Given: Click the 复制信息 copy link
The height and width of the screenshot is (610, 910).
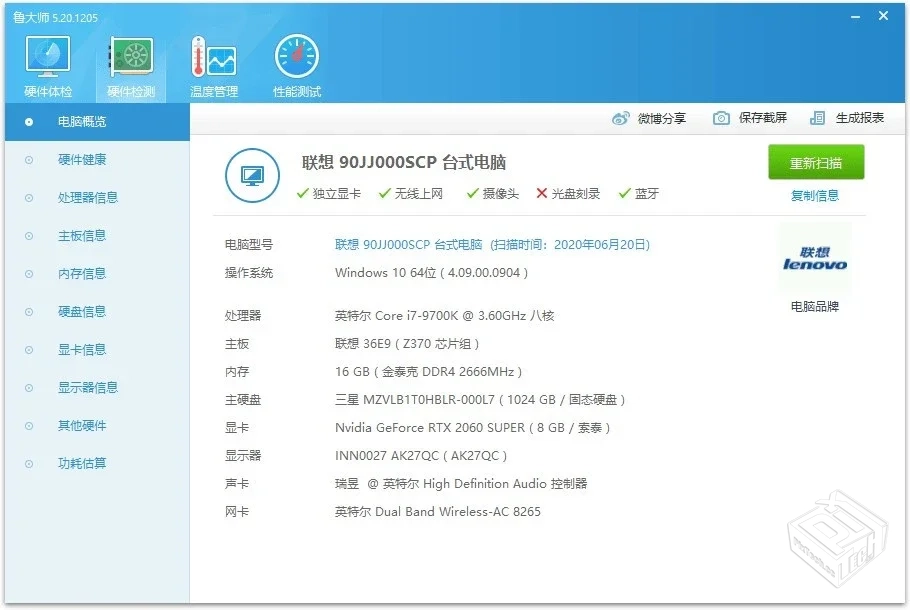Looking at the screenshot, I should pos(815,195).
